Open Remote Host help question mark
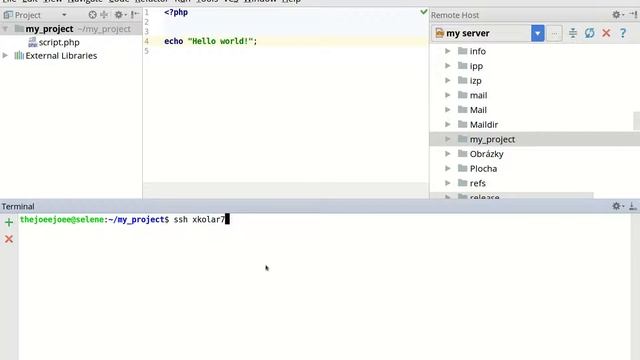640x360 pixels. click(623, 33)
